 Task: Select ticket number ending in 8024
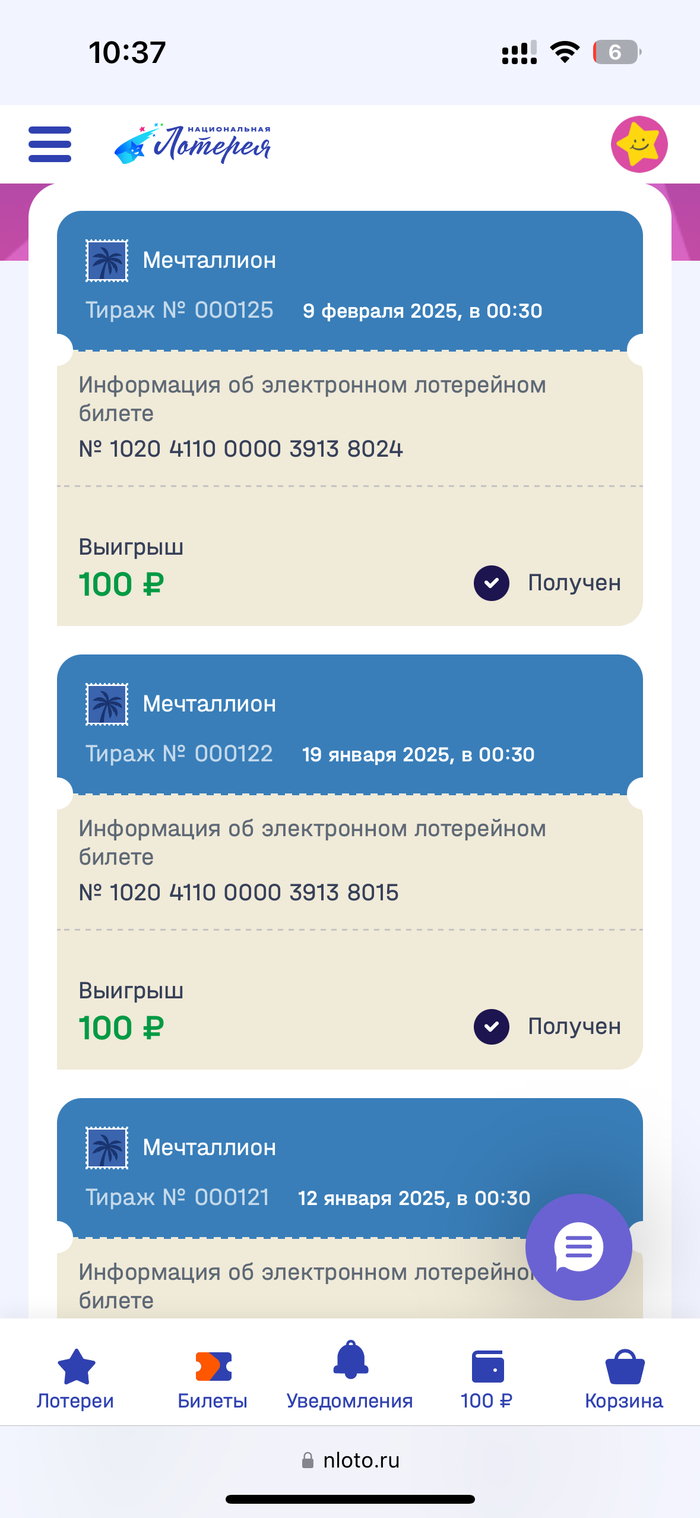click(241, 449)
